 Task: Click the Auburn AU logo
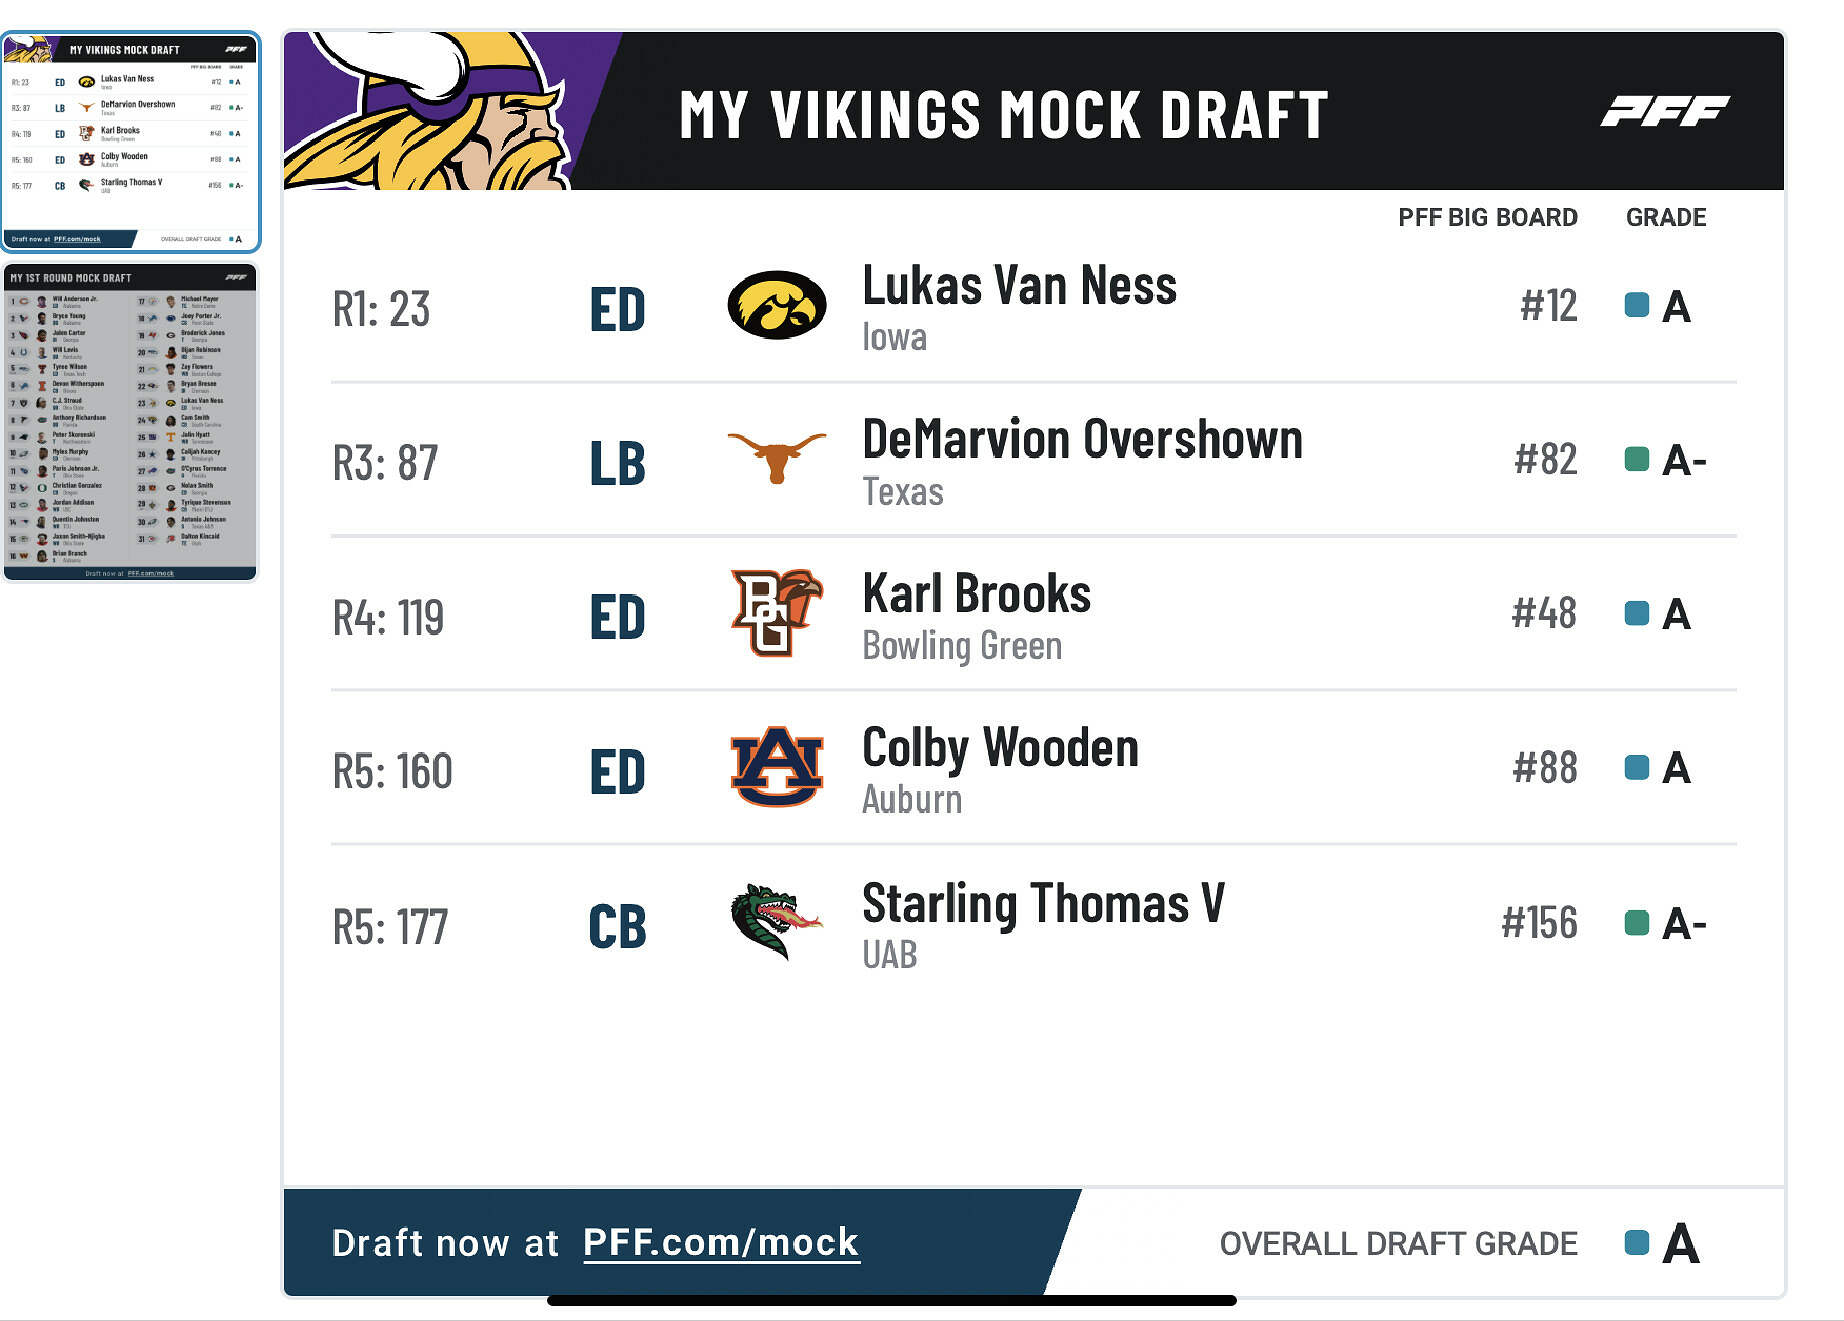tap(776, 766)
